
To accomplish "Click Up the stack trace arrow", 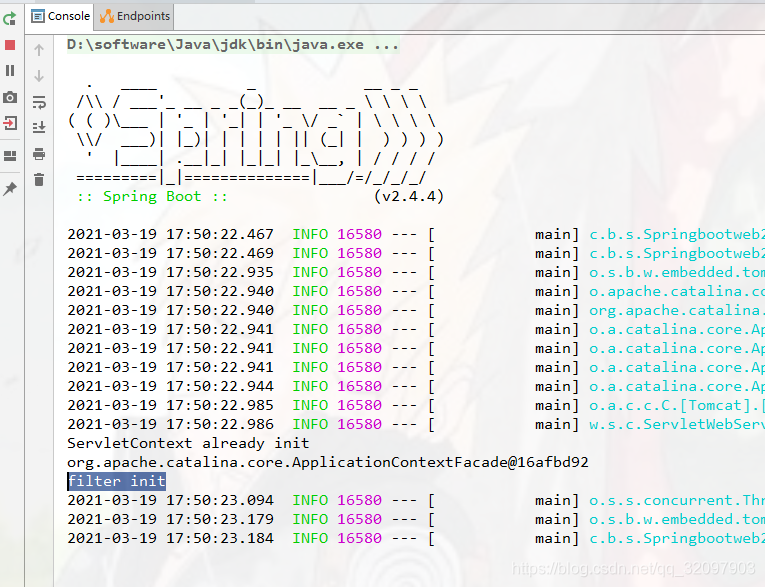I will click(x=39, y=49).
